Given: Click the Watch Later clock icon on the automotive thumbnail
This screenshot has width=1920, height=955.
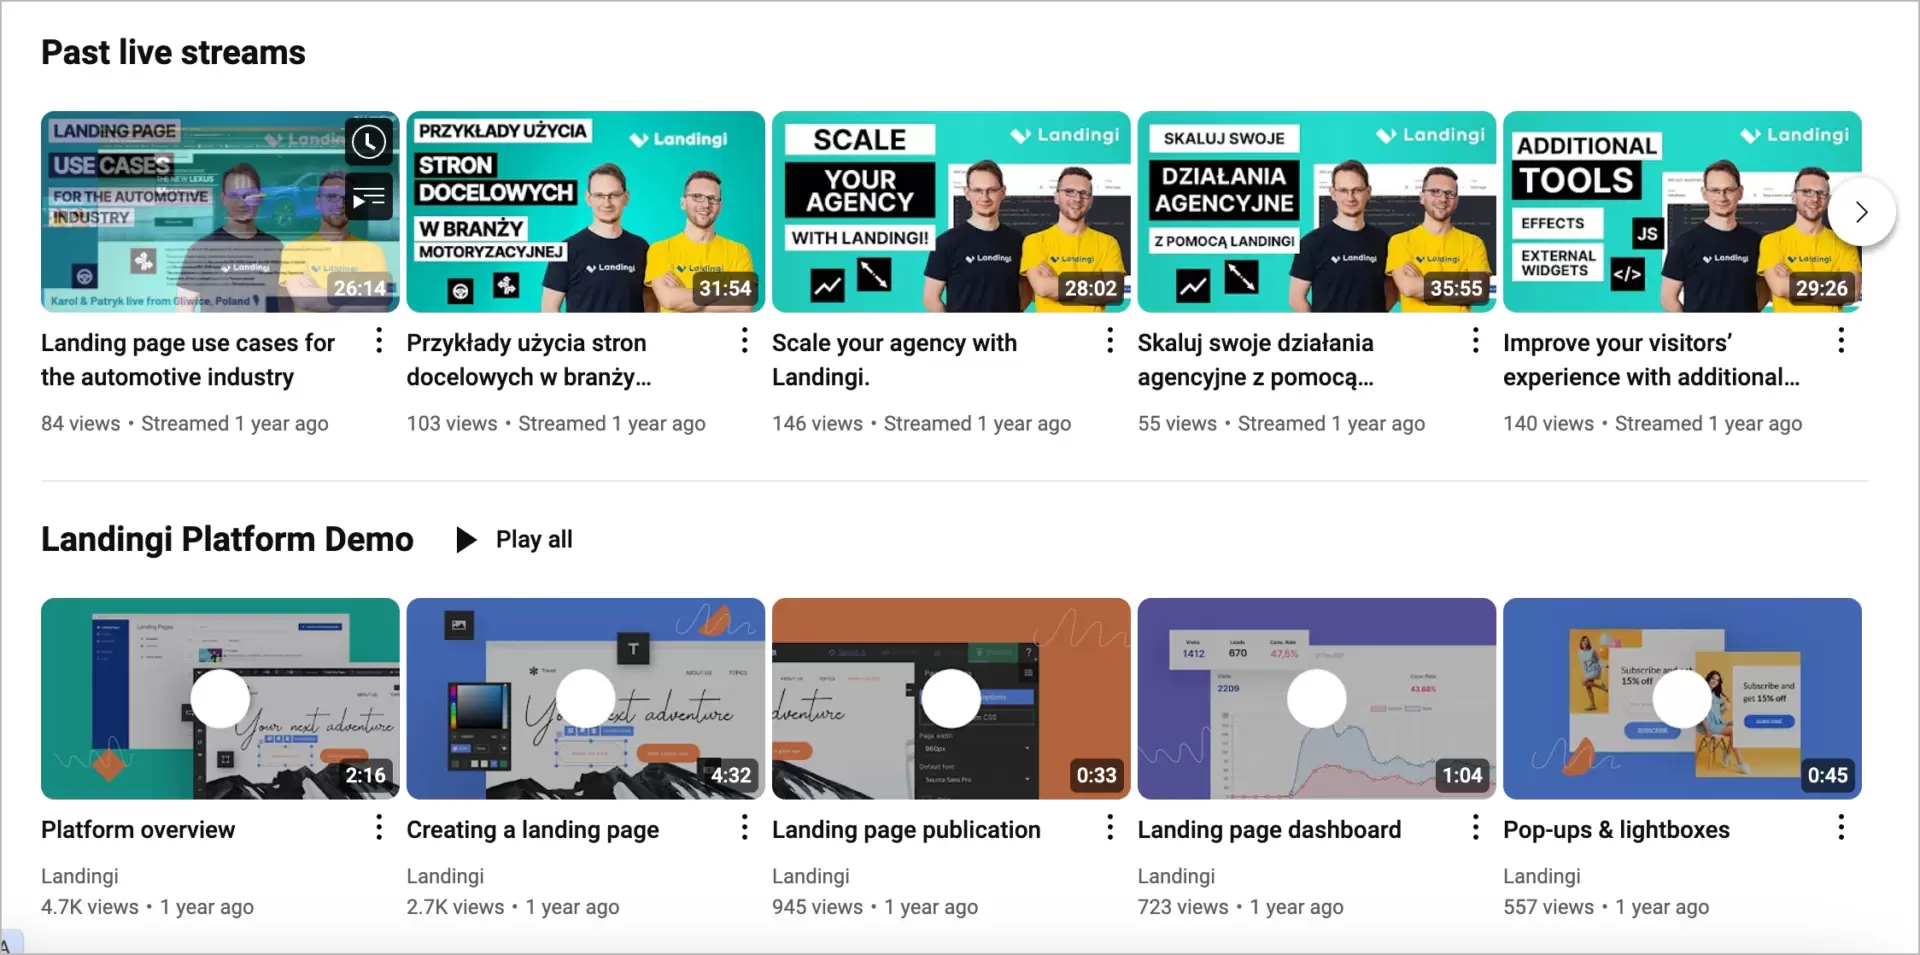Looking at the screenshot, I should coord(369,142).
